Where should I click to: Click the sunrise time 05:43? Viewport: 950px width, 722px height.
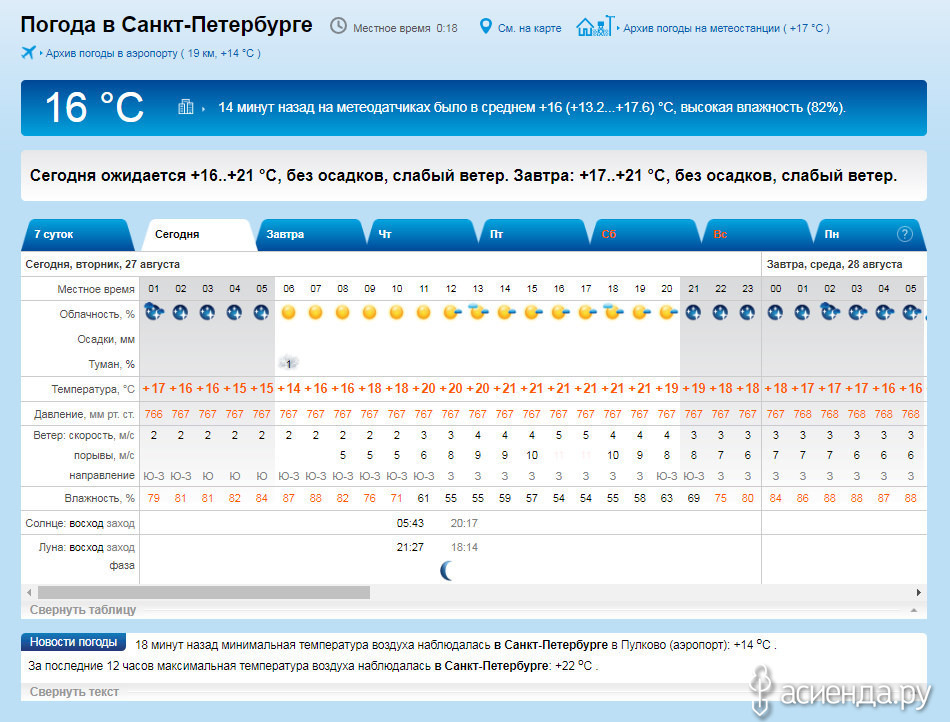coord(410,523)
